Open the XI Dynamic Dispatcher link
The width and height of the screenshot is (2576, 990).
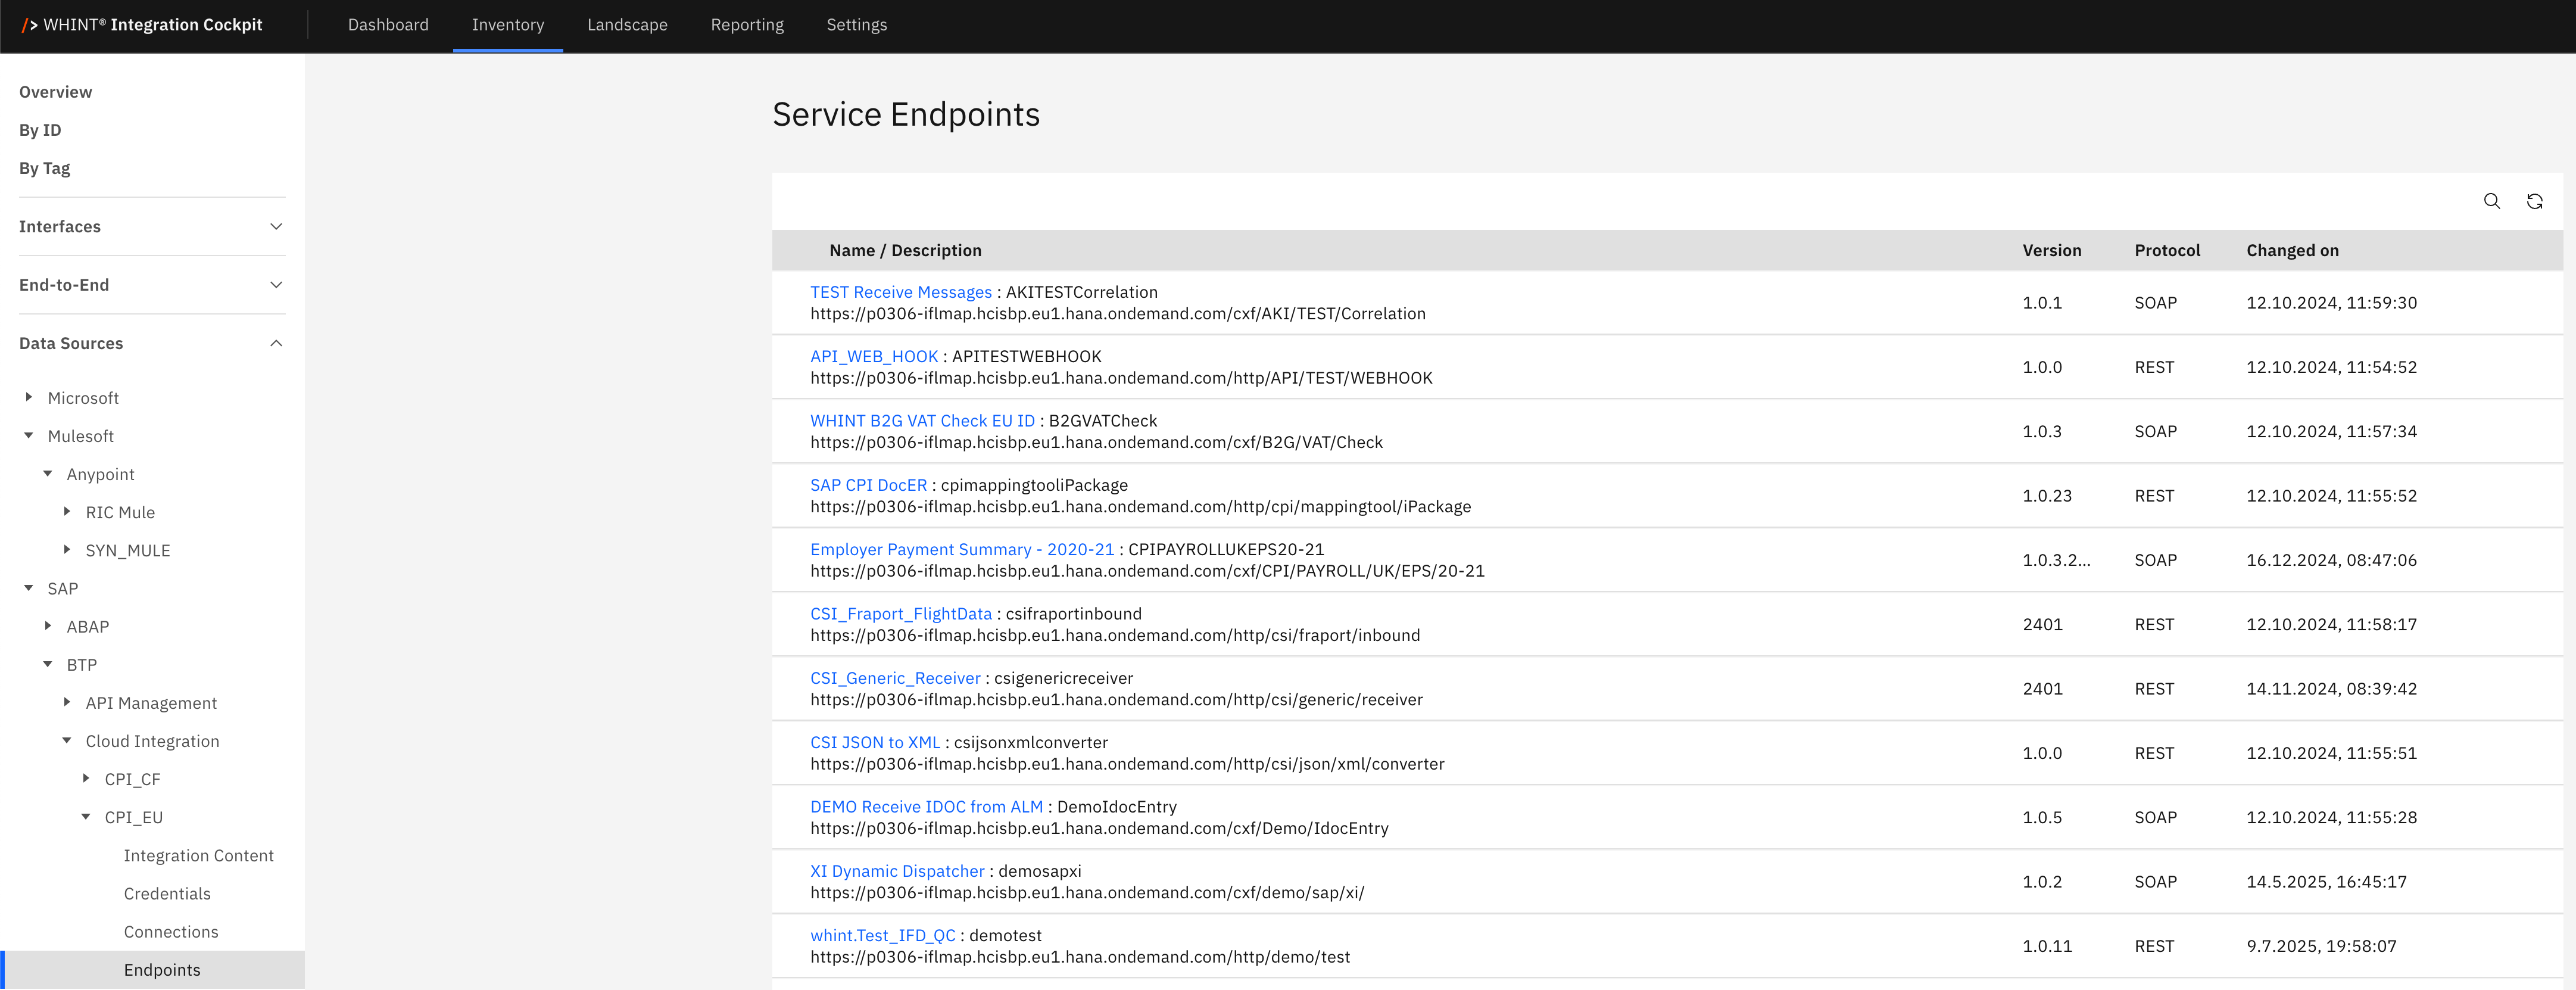[897, 871]
